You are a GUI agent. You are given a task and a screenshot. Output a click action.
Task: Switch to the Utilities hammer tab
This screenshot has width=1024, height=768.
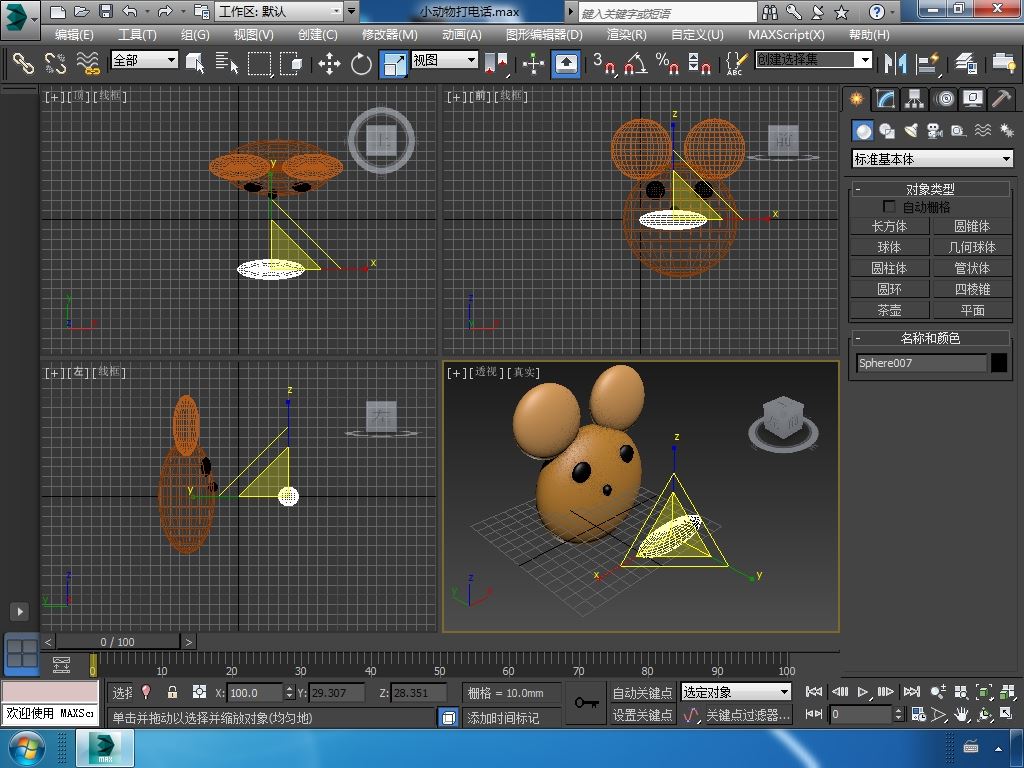tap(1002, 99)
